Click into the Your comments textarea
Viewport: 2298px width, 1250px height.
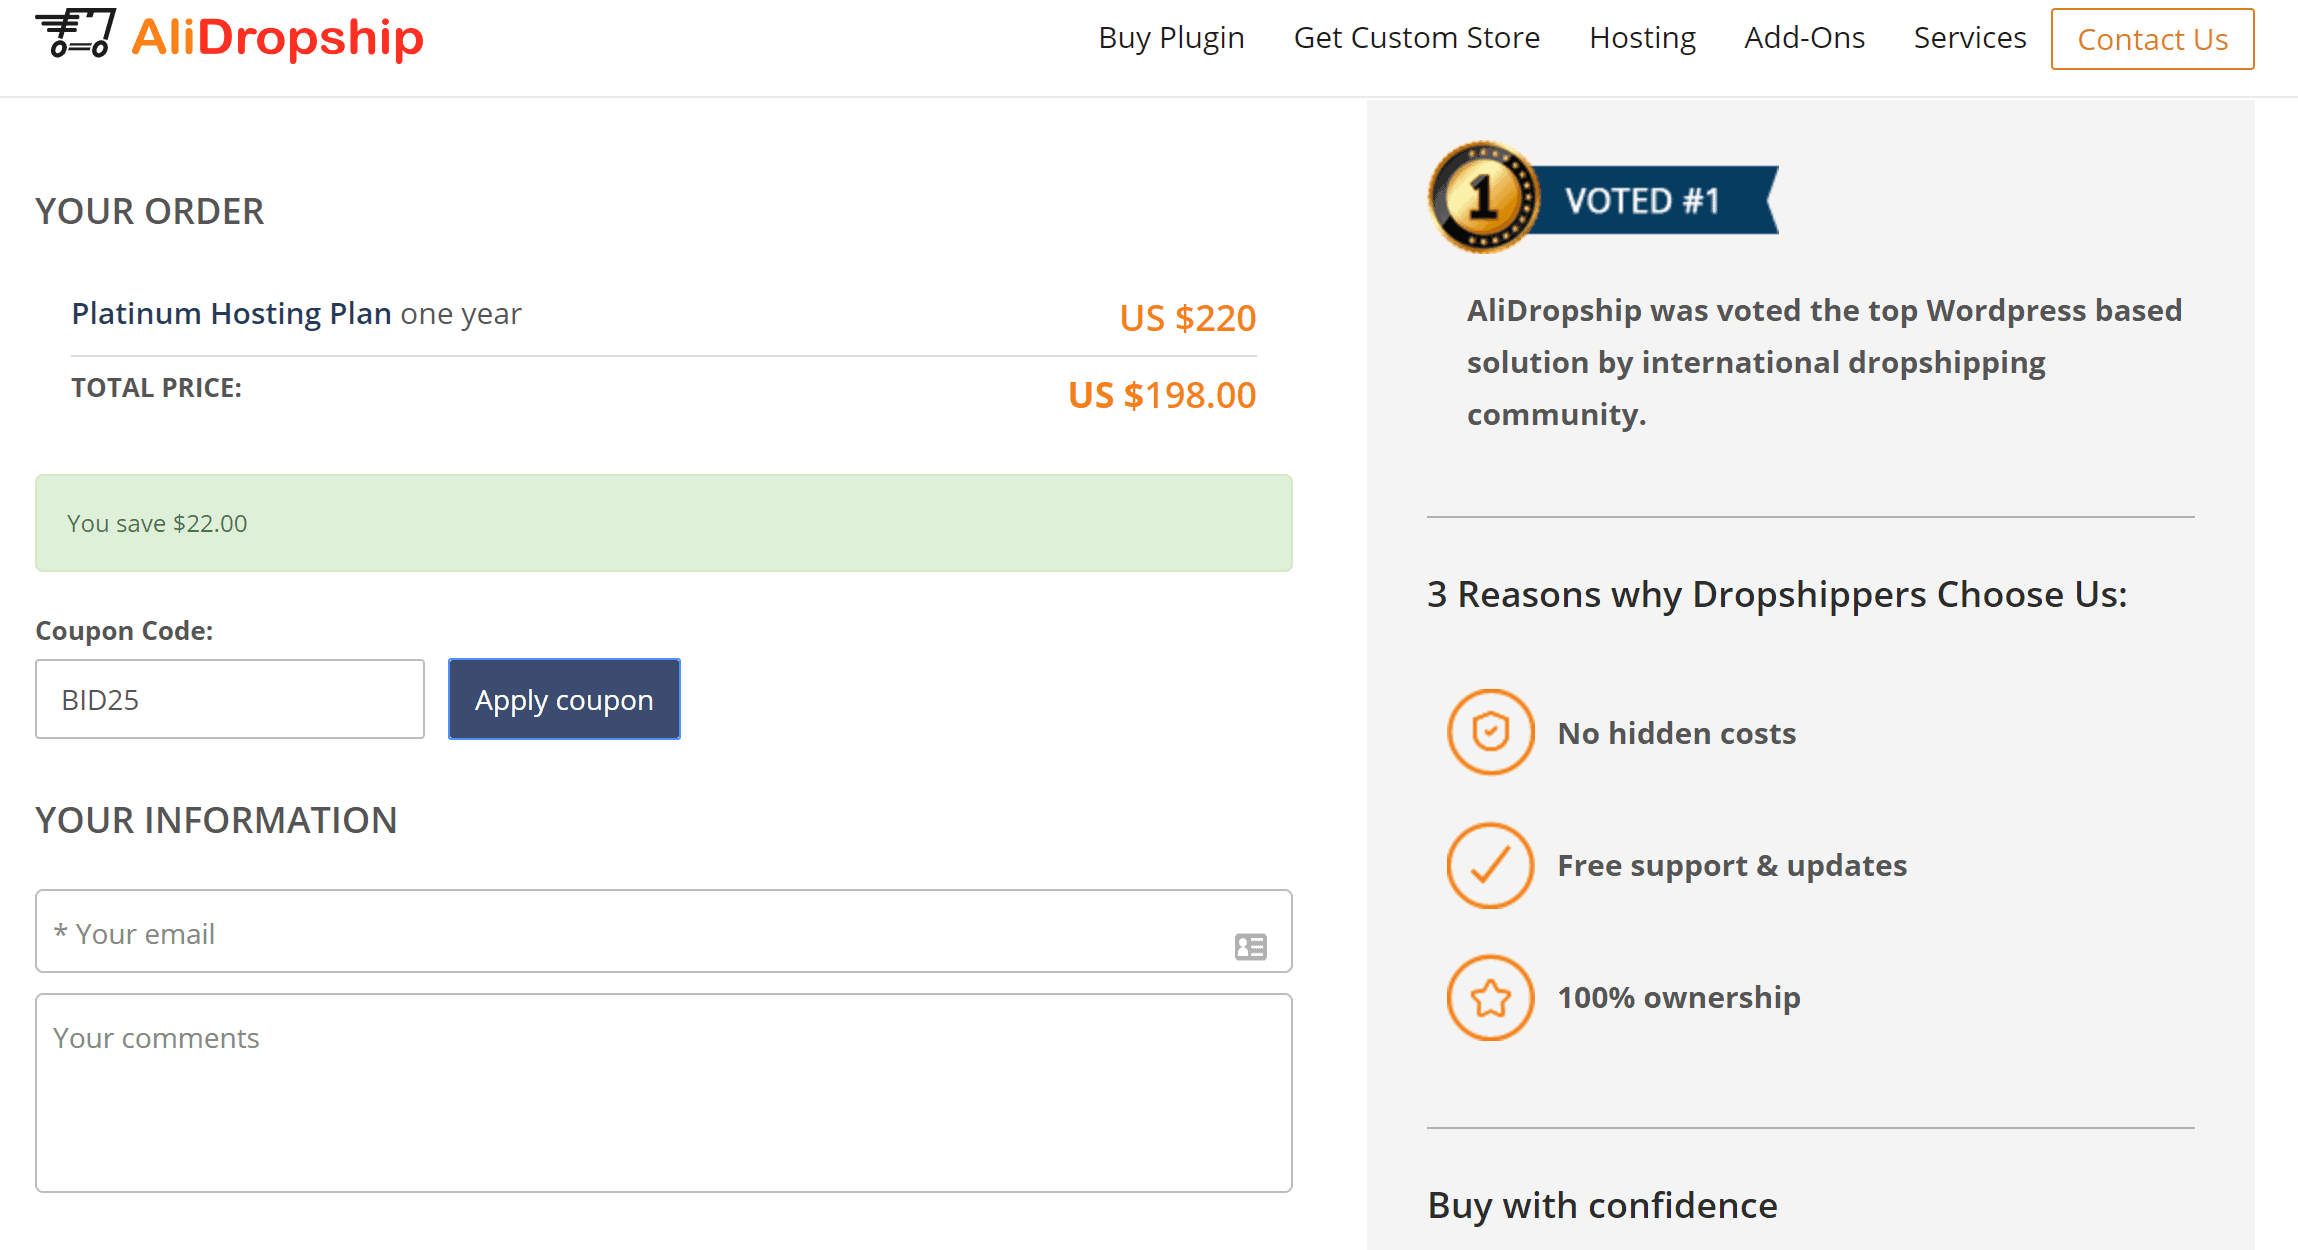tap(664, 1093)
